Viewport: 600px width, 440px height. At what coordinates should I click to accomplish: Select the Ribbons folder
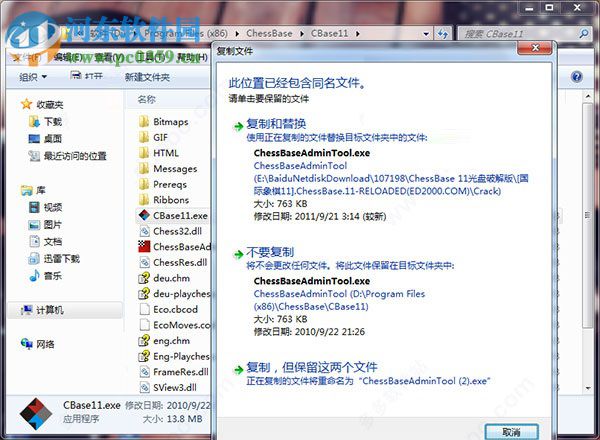[x=164, y=200]
